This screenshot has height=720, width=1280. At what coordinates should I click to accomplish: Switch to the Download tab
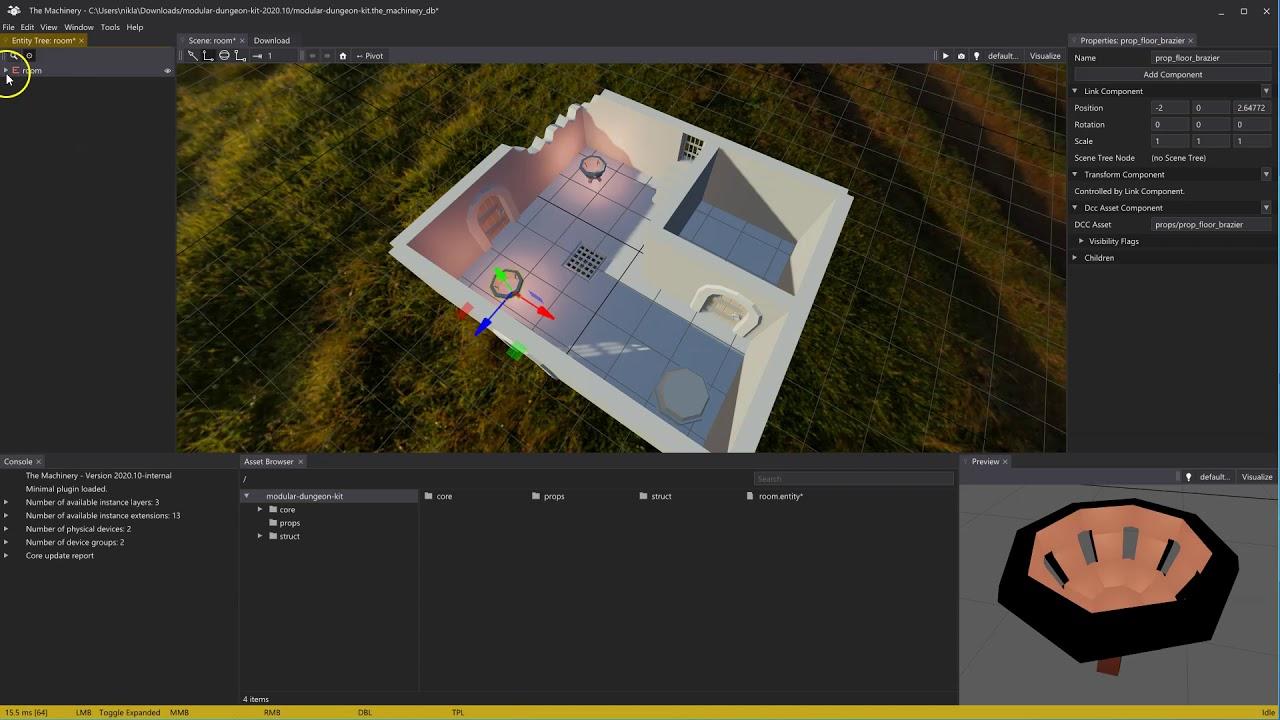272,41
